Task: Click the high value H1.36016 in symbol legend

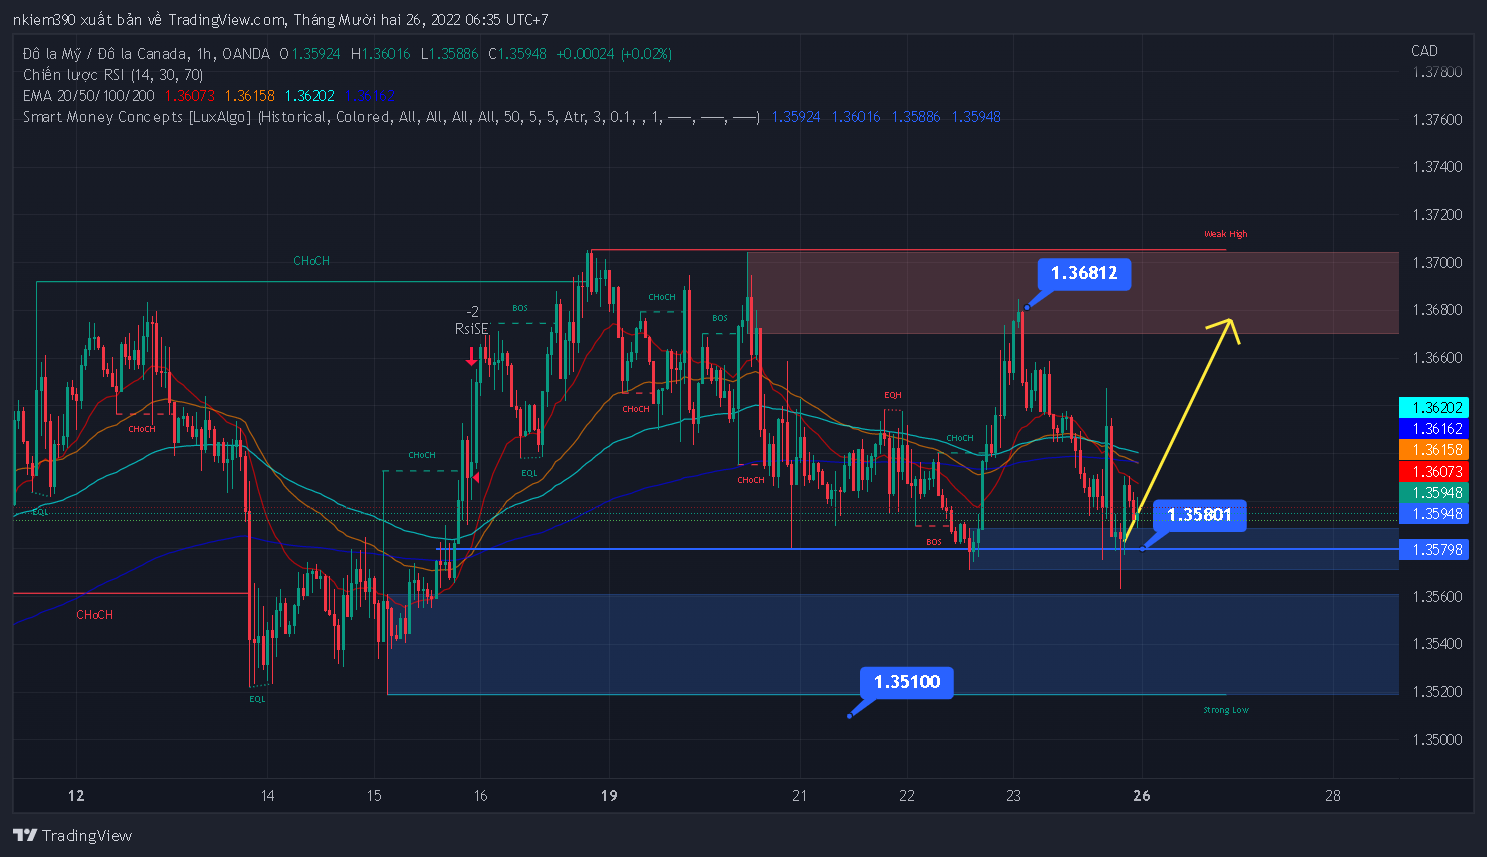Action: coord(381,54)
